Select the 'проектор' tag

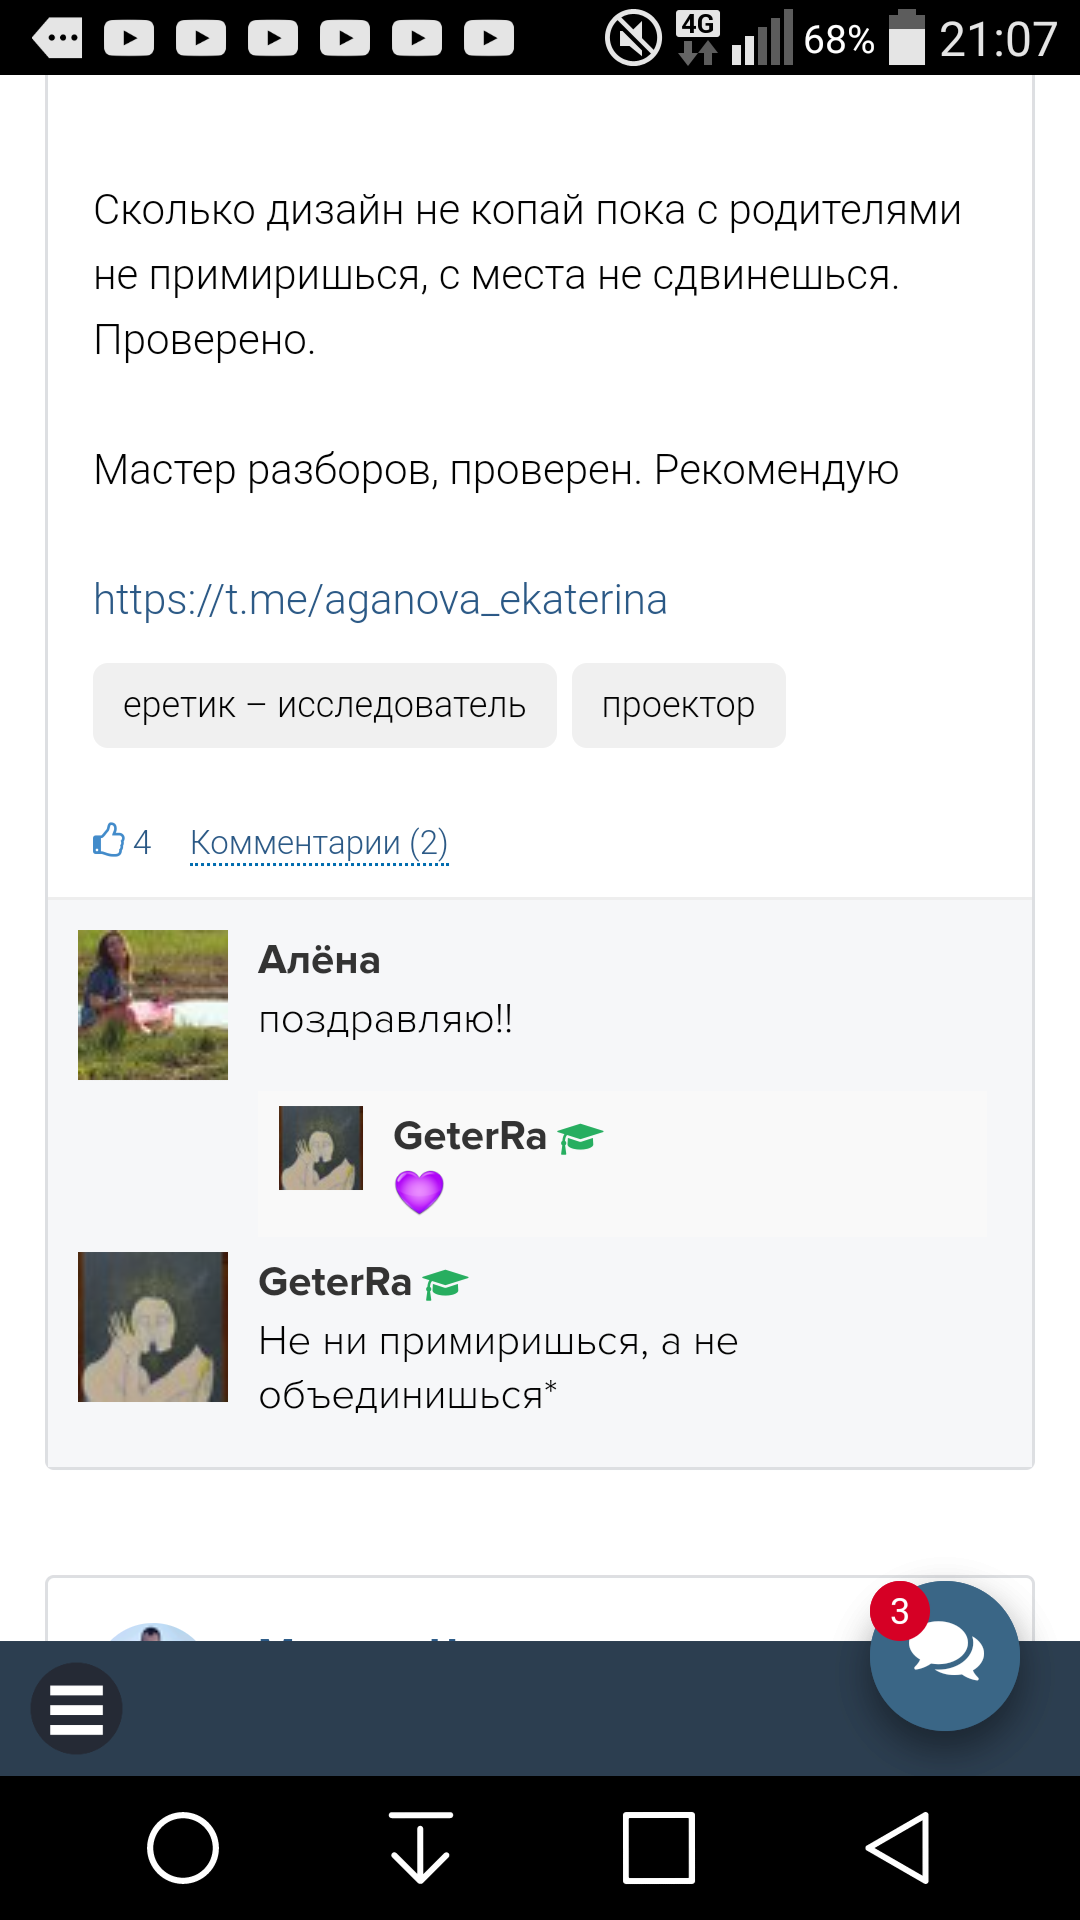pyautogui.click(x=678, y=705)
